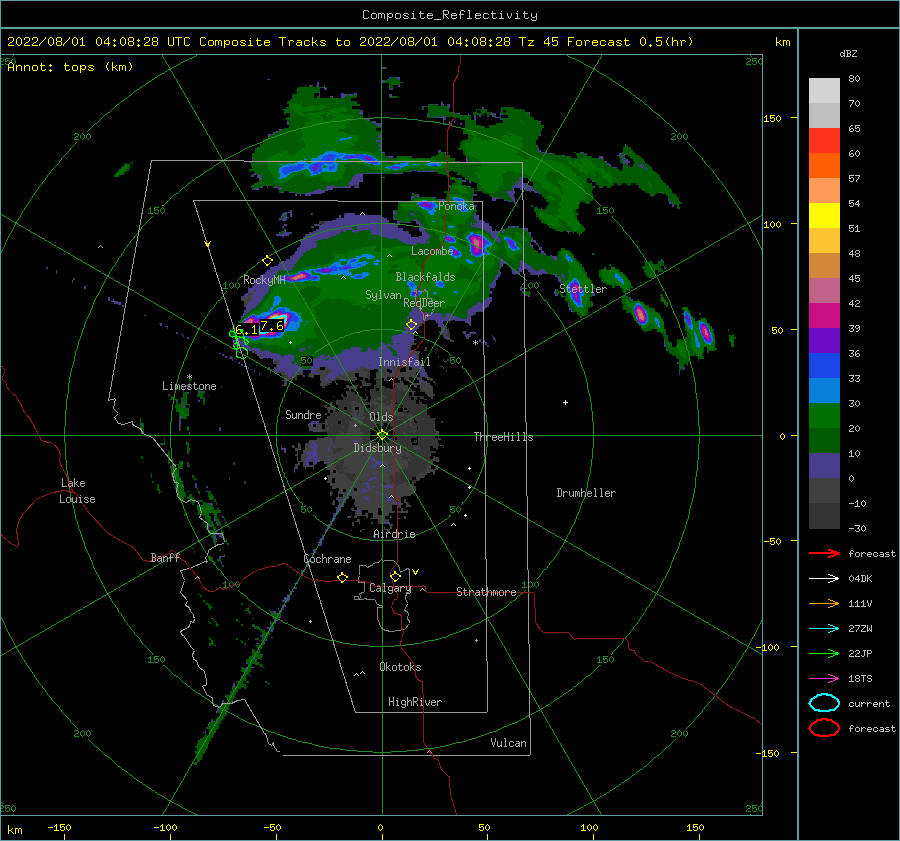The height and width of the screenshot is (841, 900).
Task: Click the Lake Louise label
Action: tap(77, 491)
